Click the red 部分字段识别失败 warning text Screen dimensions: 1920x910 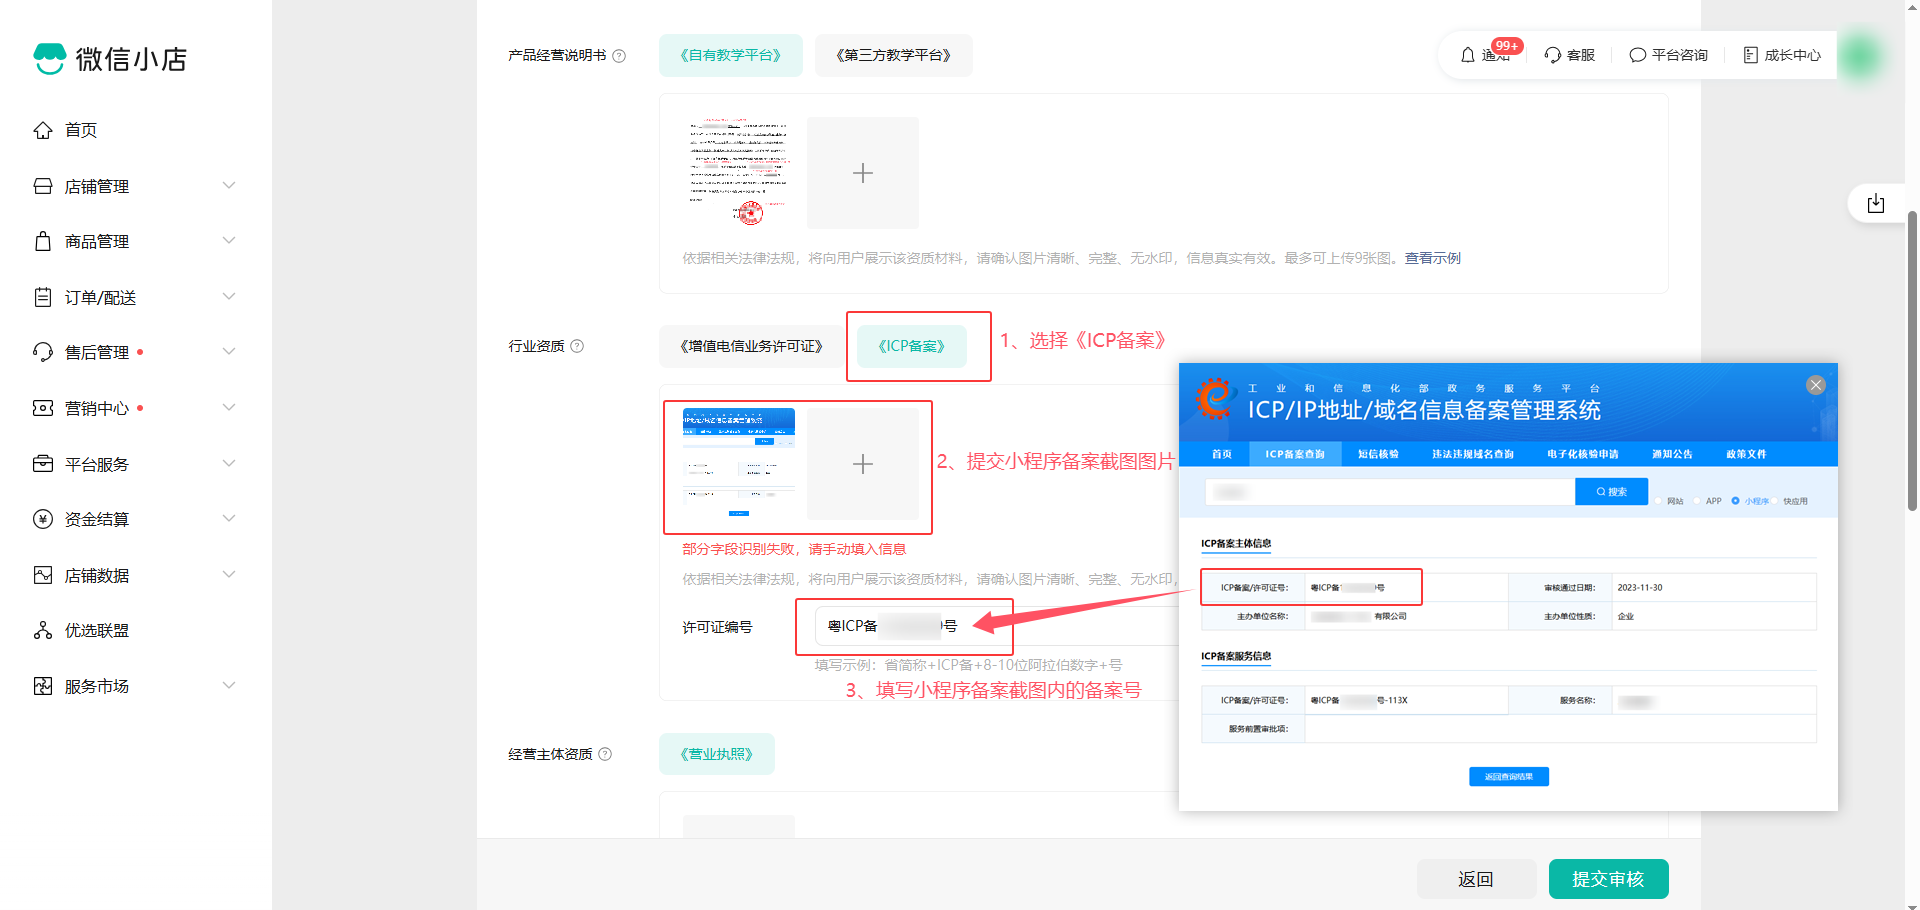[x=794, y=549]
